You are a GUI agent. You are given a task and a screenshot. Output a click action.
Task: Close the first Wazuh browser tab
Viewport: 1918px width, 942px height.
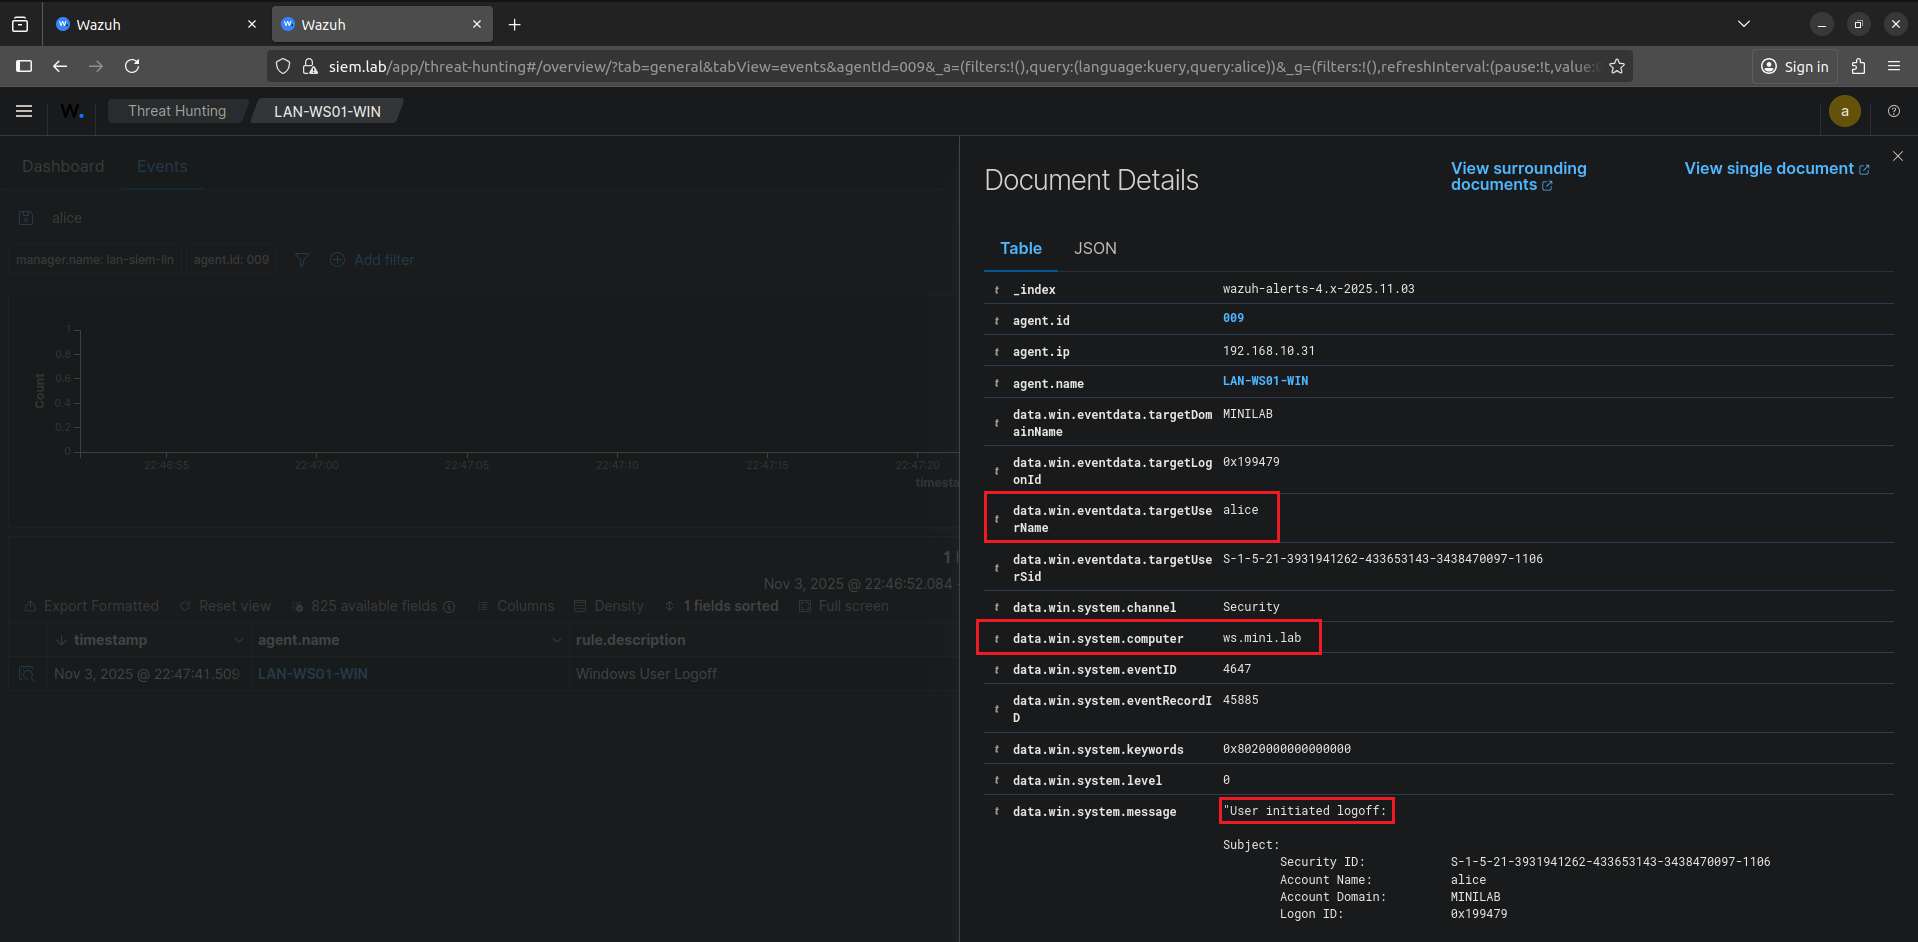coord(252,24)
